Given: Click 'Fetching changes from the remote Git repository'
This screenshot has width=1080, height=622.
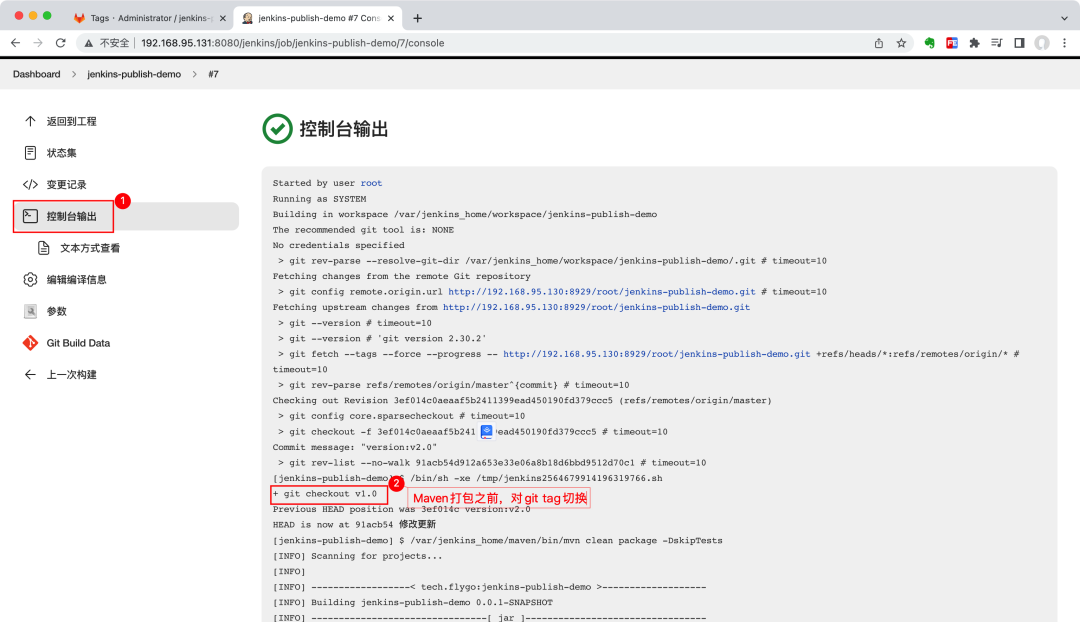Looking at the screenshot, I should [x=402, y=276].
